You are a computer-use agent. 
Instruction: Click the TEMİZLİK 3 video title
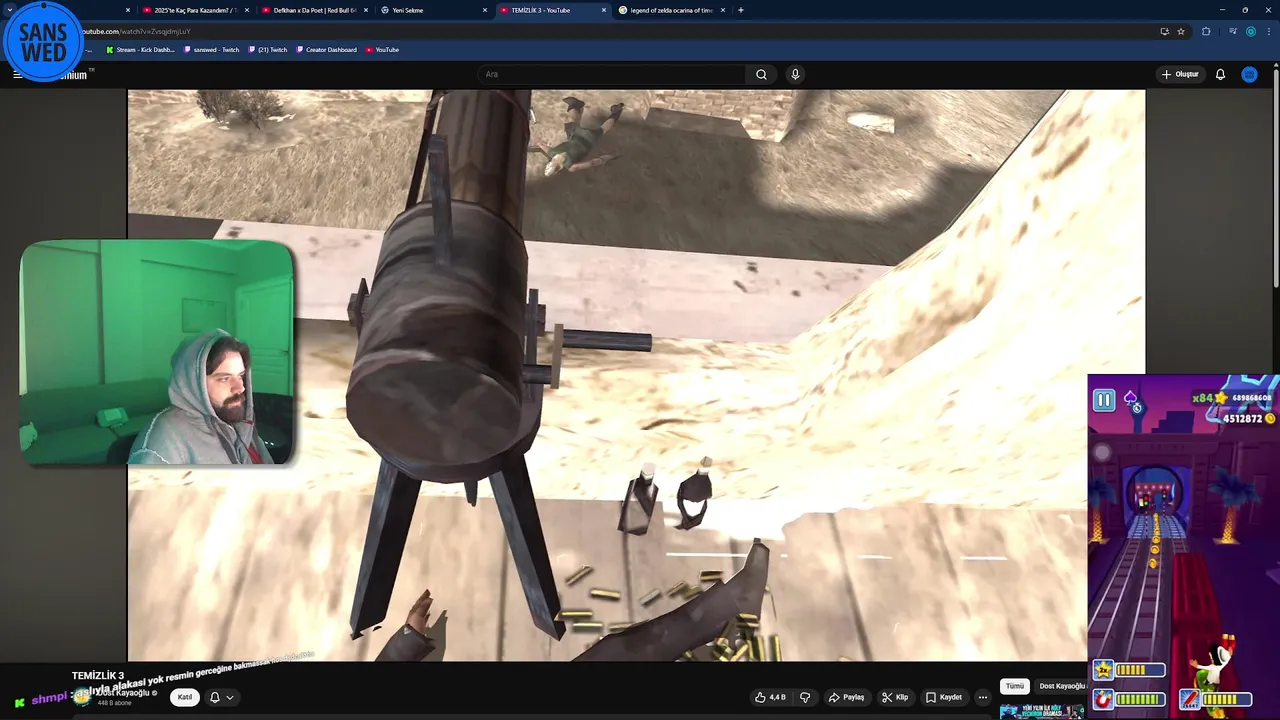click(98, 676)
